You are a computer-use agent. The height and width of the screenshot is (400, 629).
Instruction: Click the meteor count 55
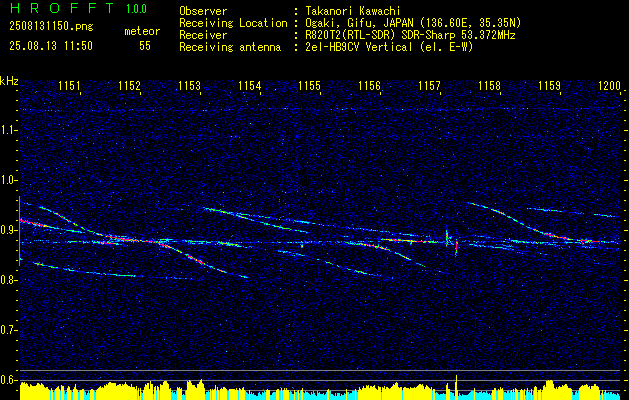145,46
